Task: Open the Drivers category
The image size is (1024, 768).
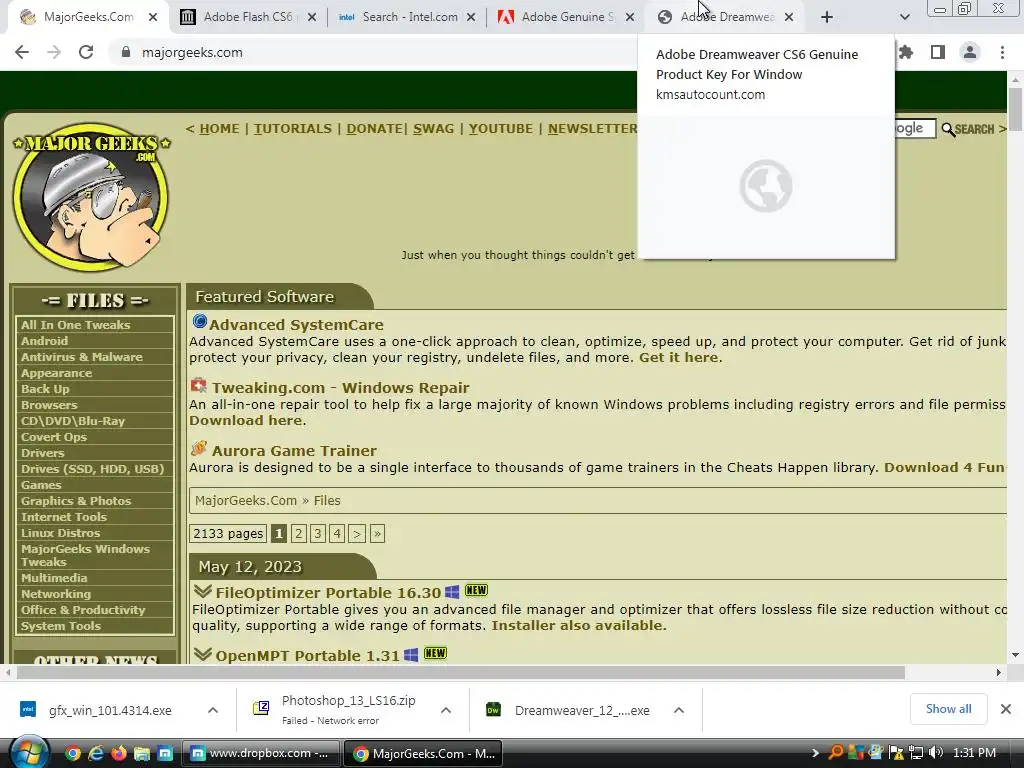Action: click(x=42, y=453)
